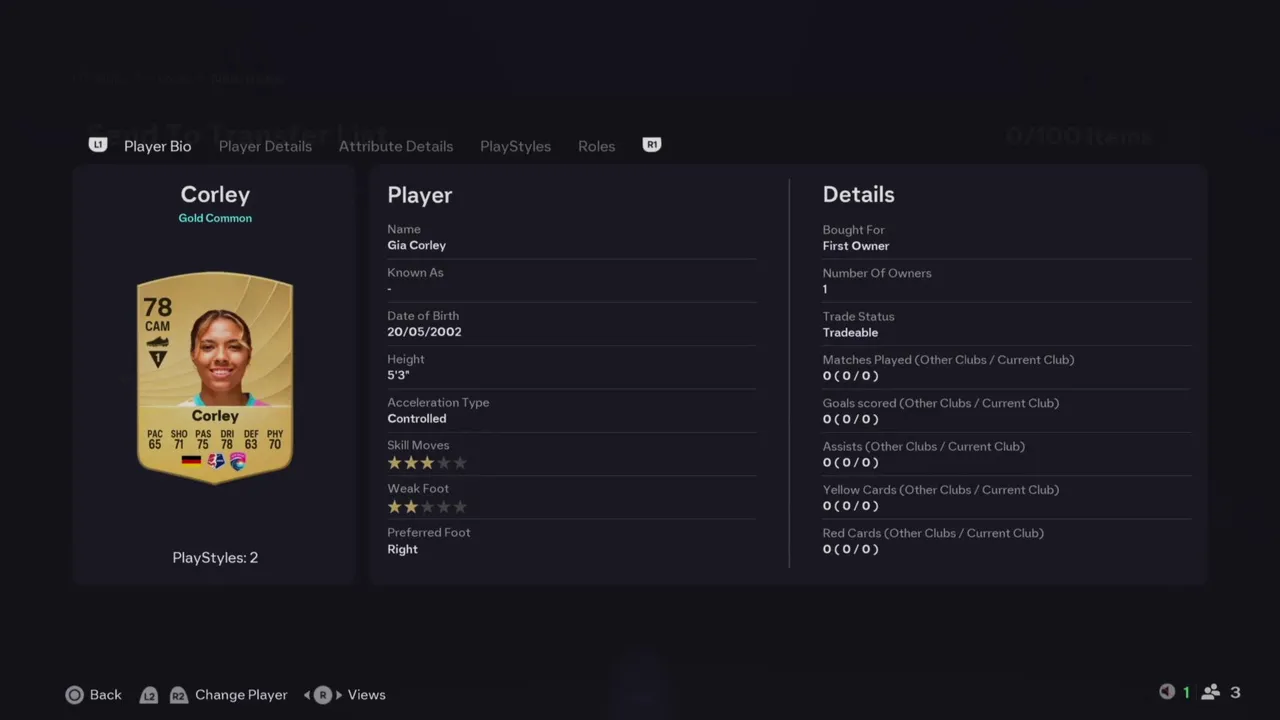This screenshot has height=720, width=1280.
Task: Click the Number Of Owners label
Action: coord(877,273)
